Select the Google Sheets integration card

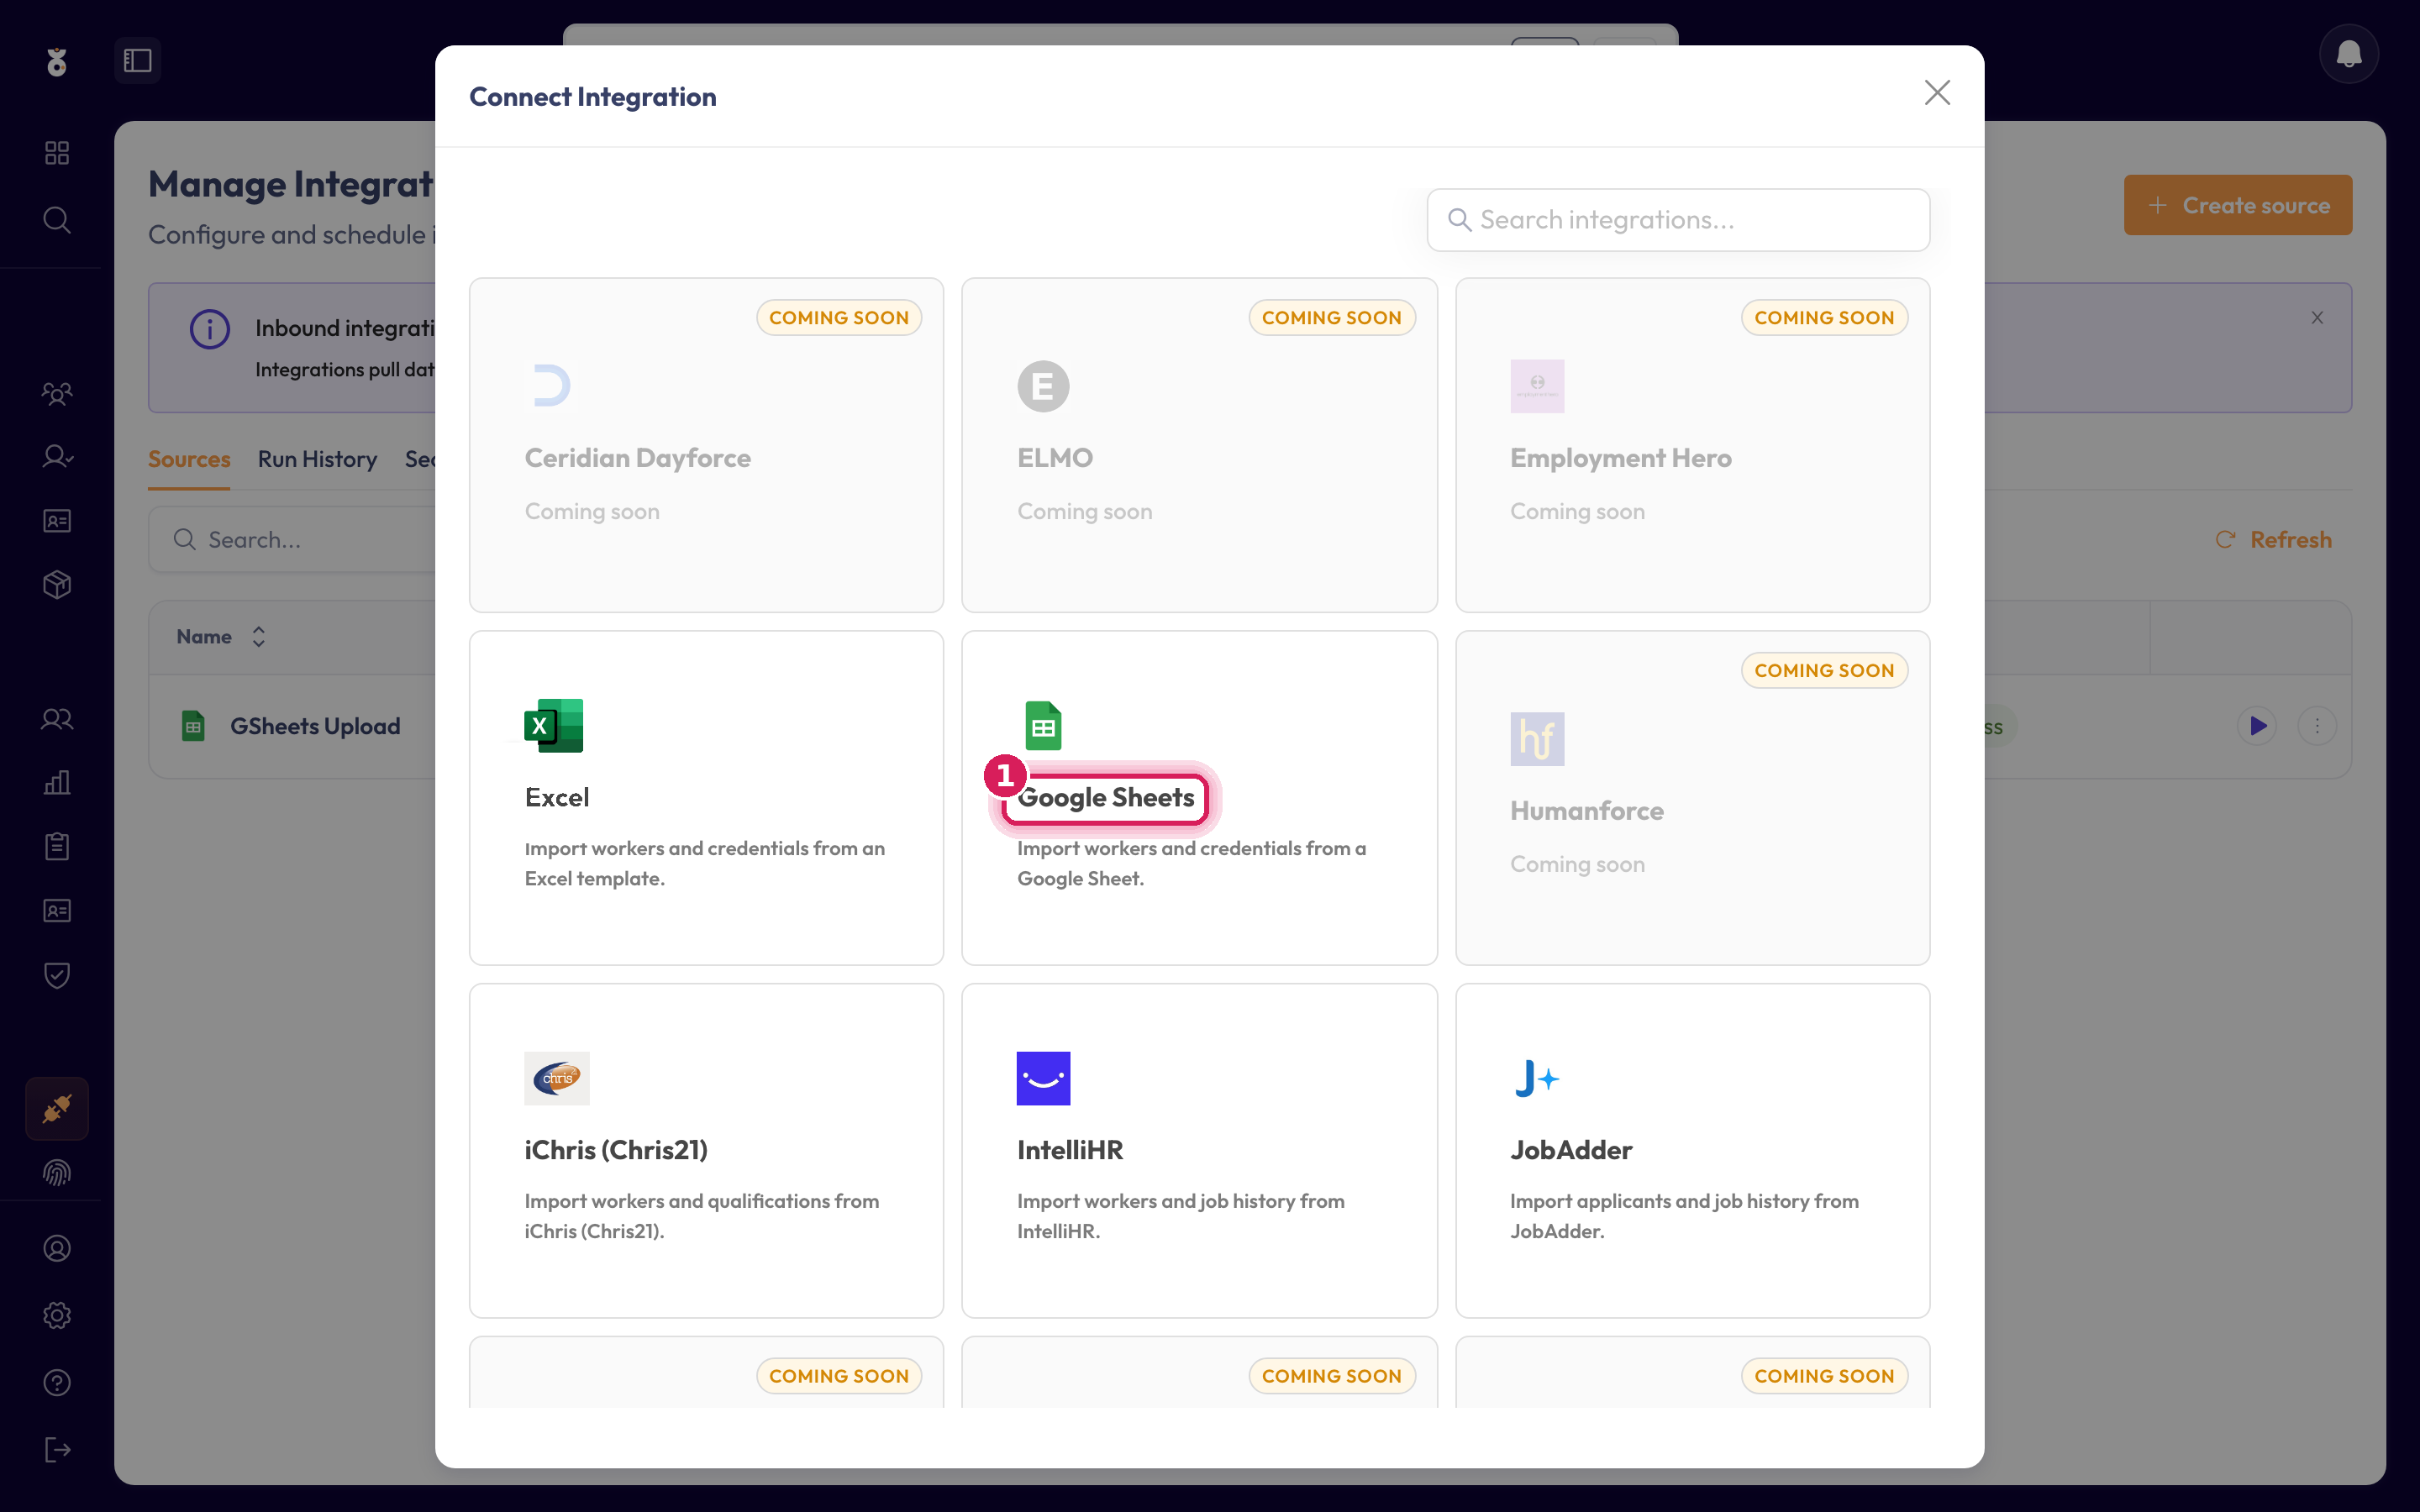[1199, 797]
